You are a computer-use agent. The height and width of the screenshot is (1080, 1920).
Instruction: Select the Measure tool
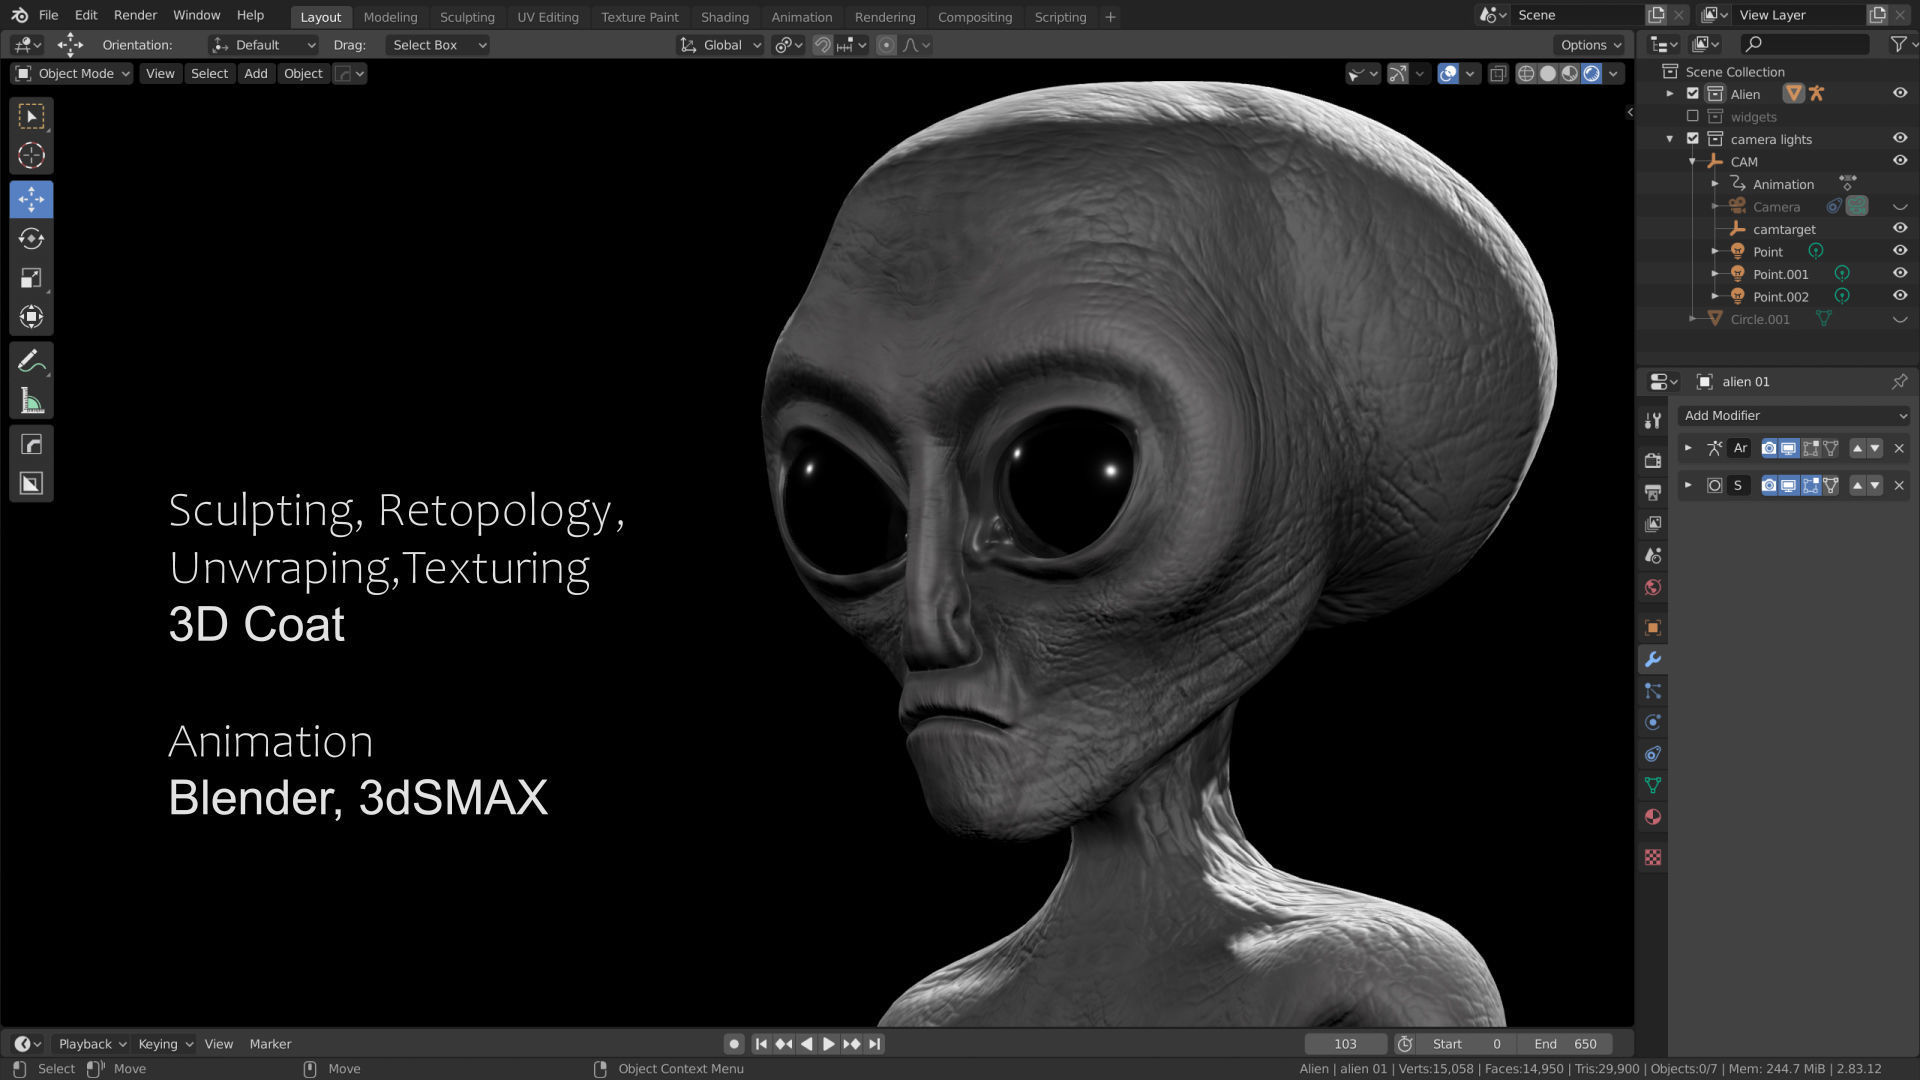tap(31, 402)
